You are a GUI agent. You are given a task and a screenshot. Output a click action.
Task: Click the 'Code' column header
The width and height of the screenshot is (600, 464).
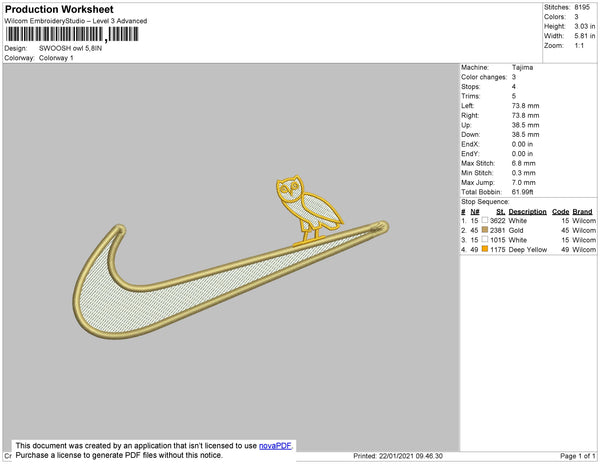[561, 212]
